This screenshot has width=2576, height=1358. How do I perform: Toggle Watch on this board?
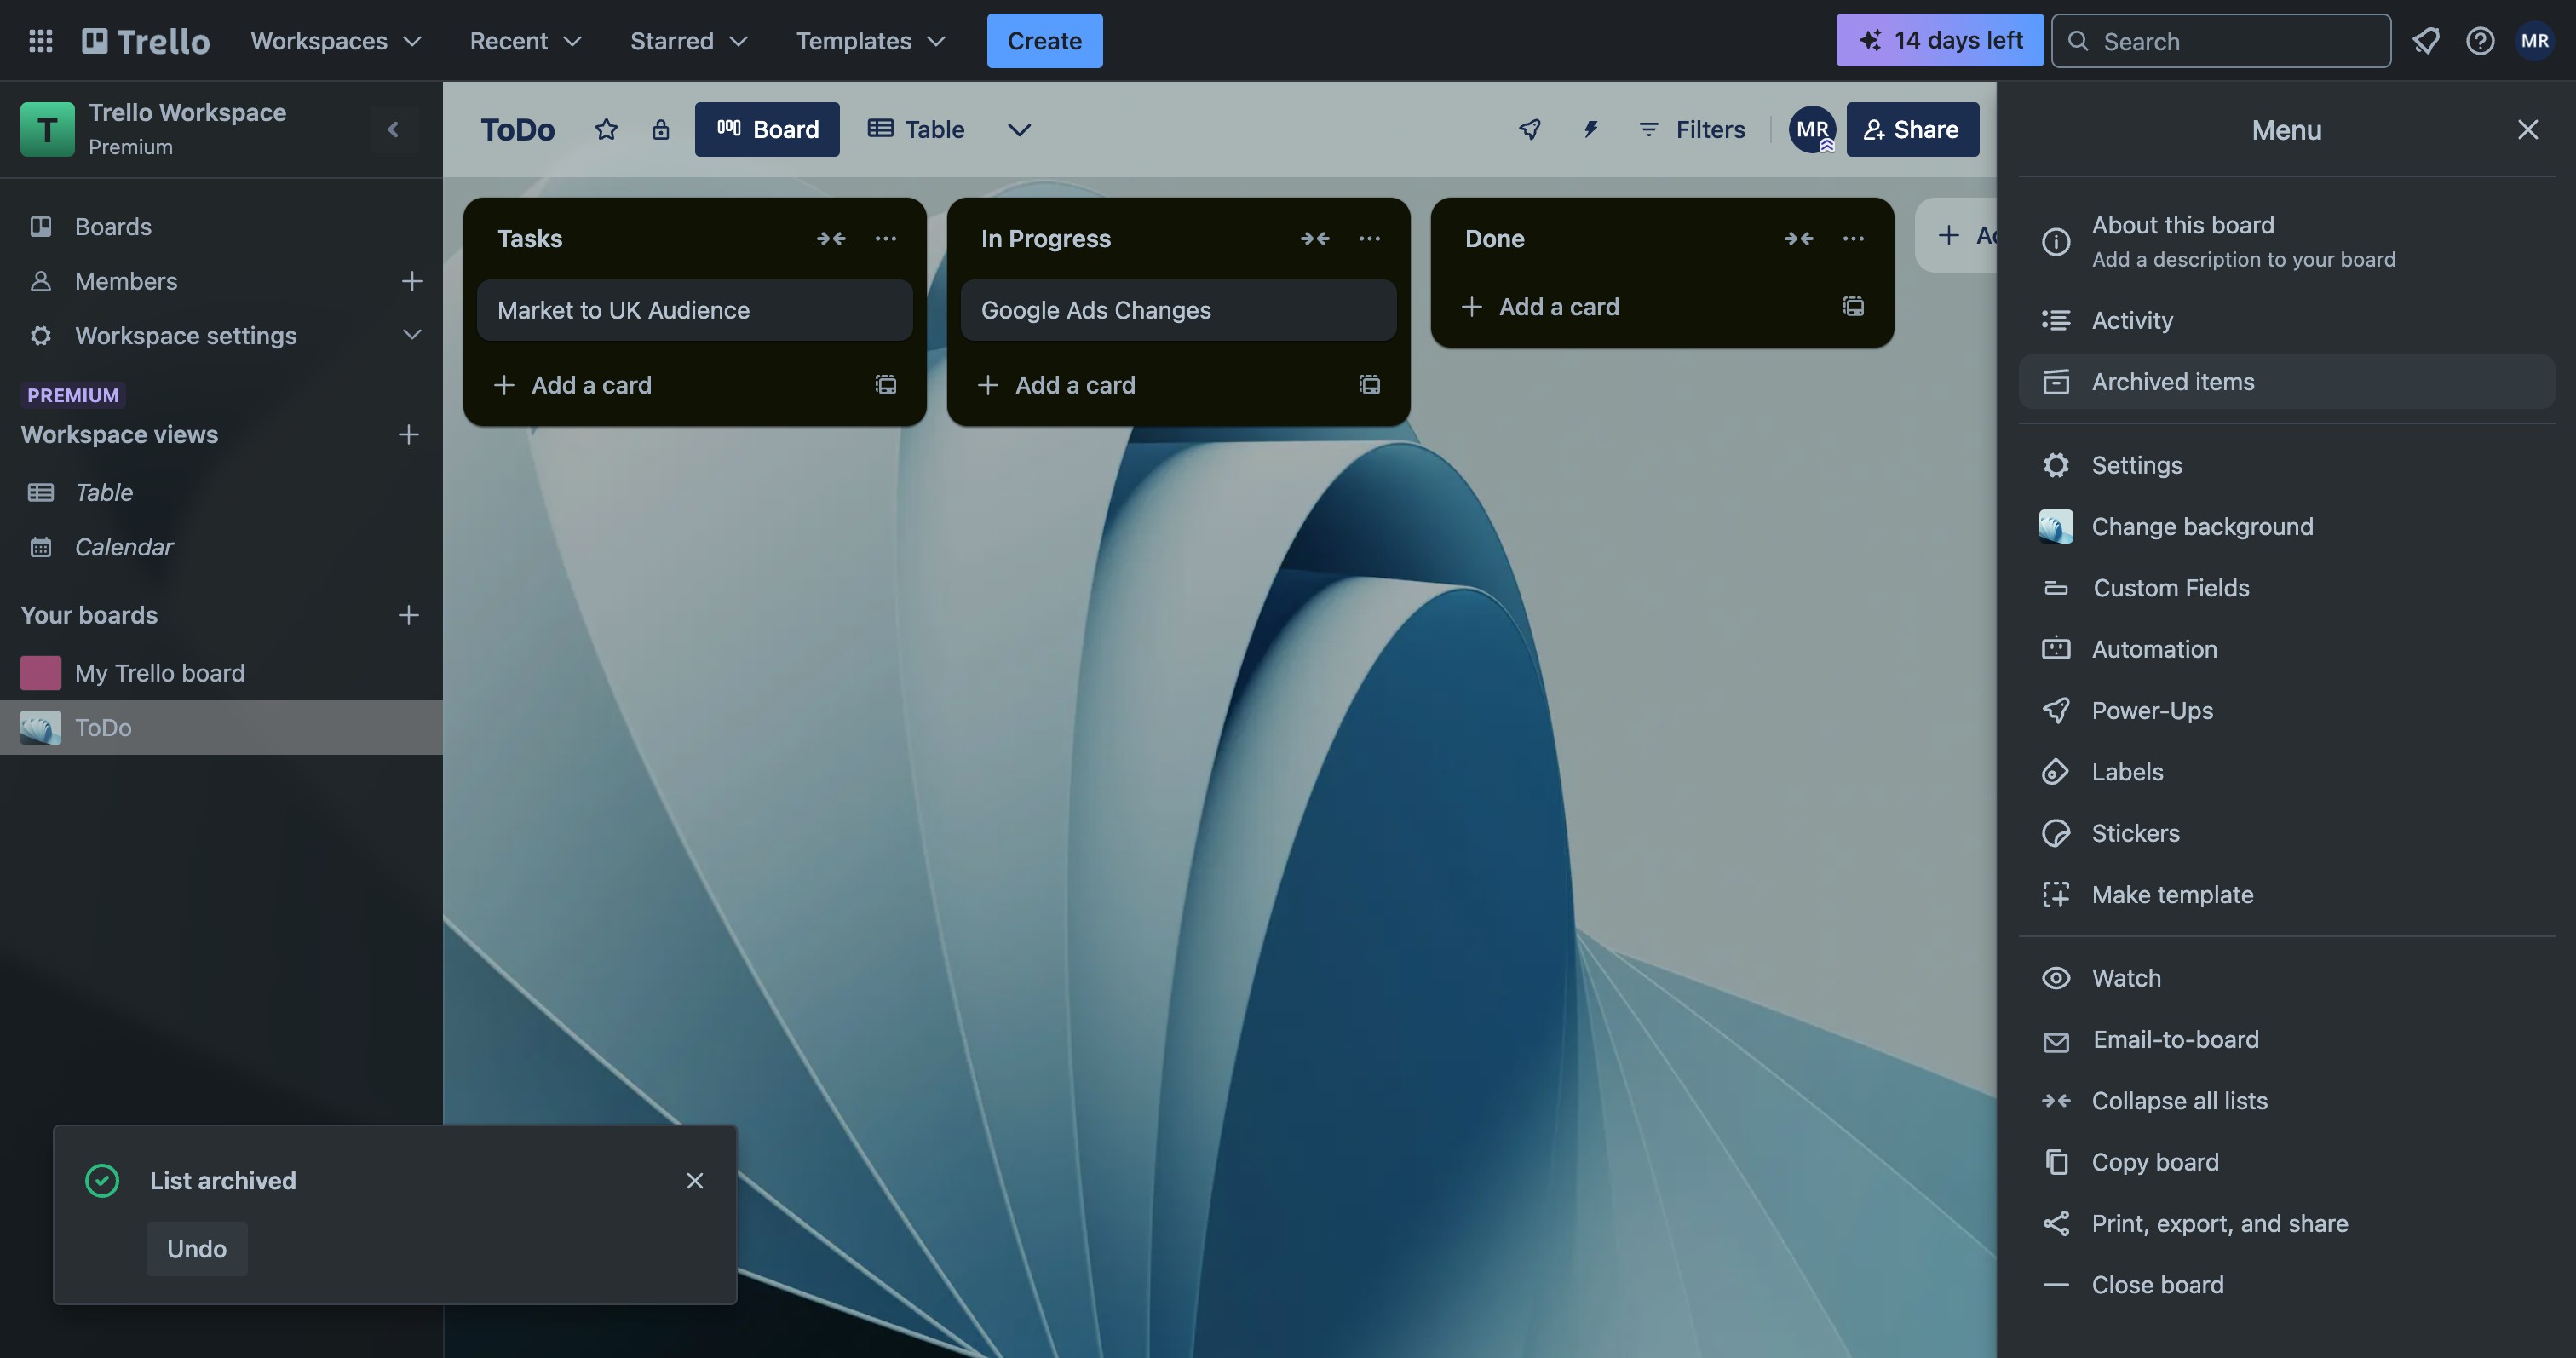coord(2286,979)
